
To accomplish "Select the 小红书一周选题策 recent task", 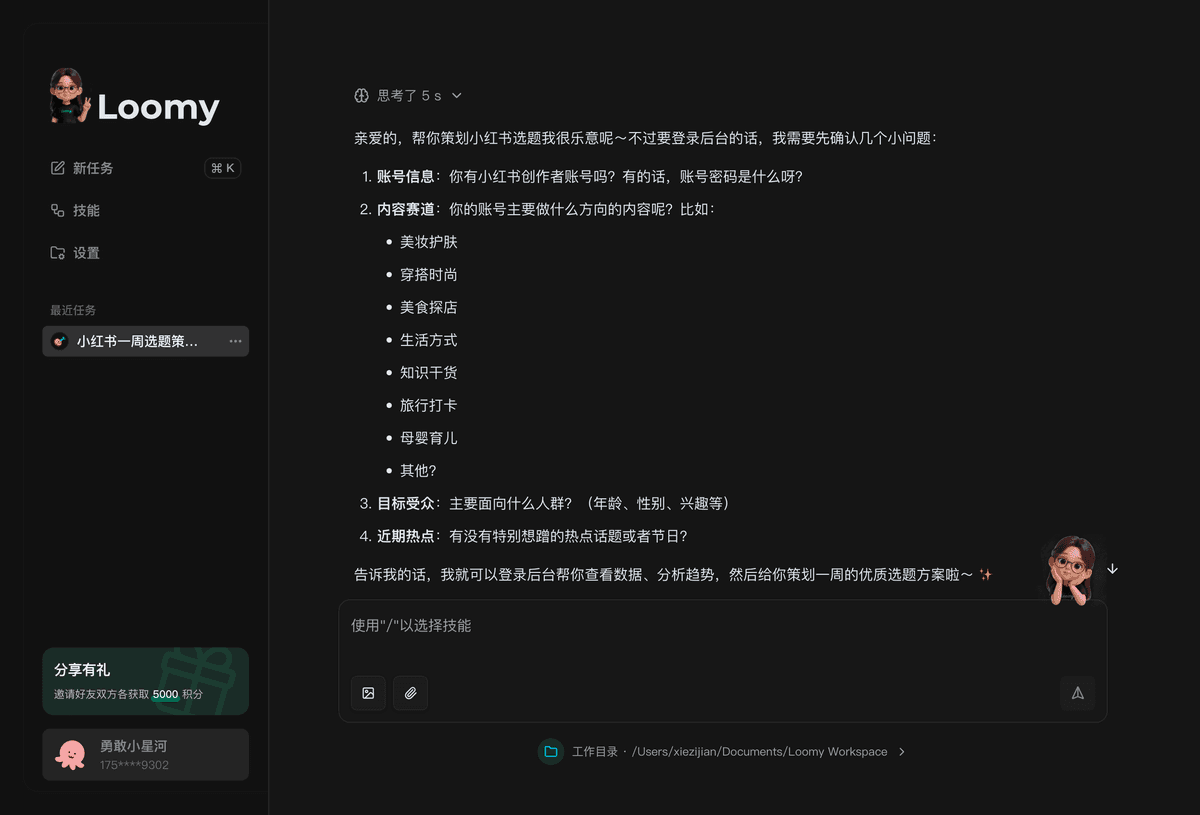I will [x=130, y=341].
